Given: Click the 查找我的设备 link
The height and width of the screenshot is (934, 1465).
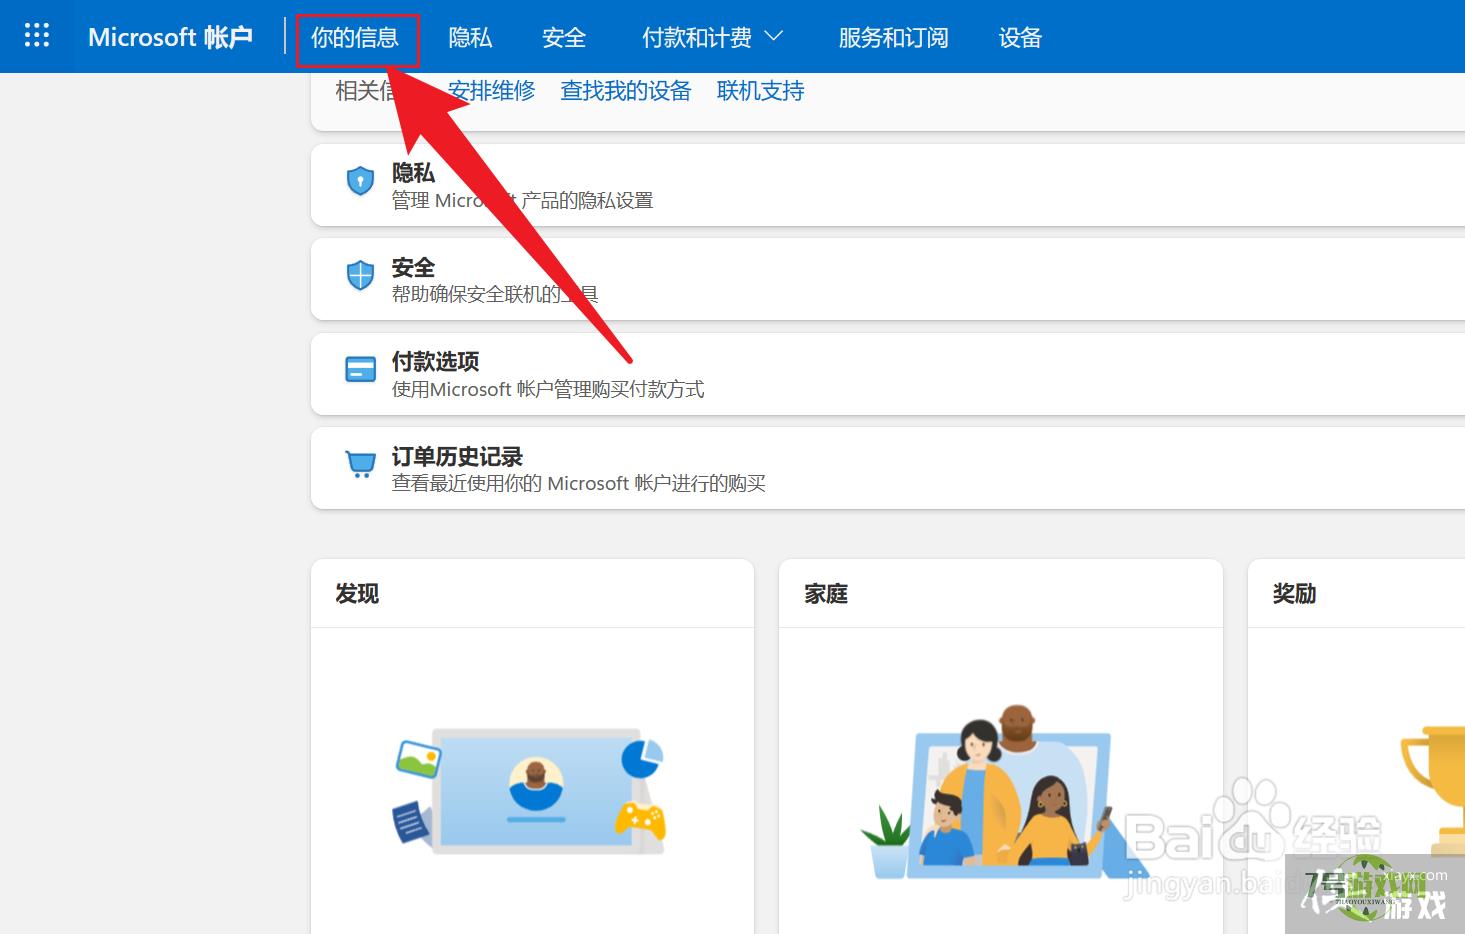Looking at the screenshot, I should coord(626,91).
